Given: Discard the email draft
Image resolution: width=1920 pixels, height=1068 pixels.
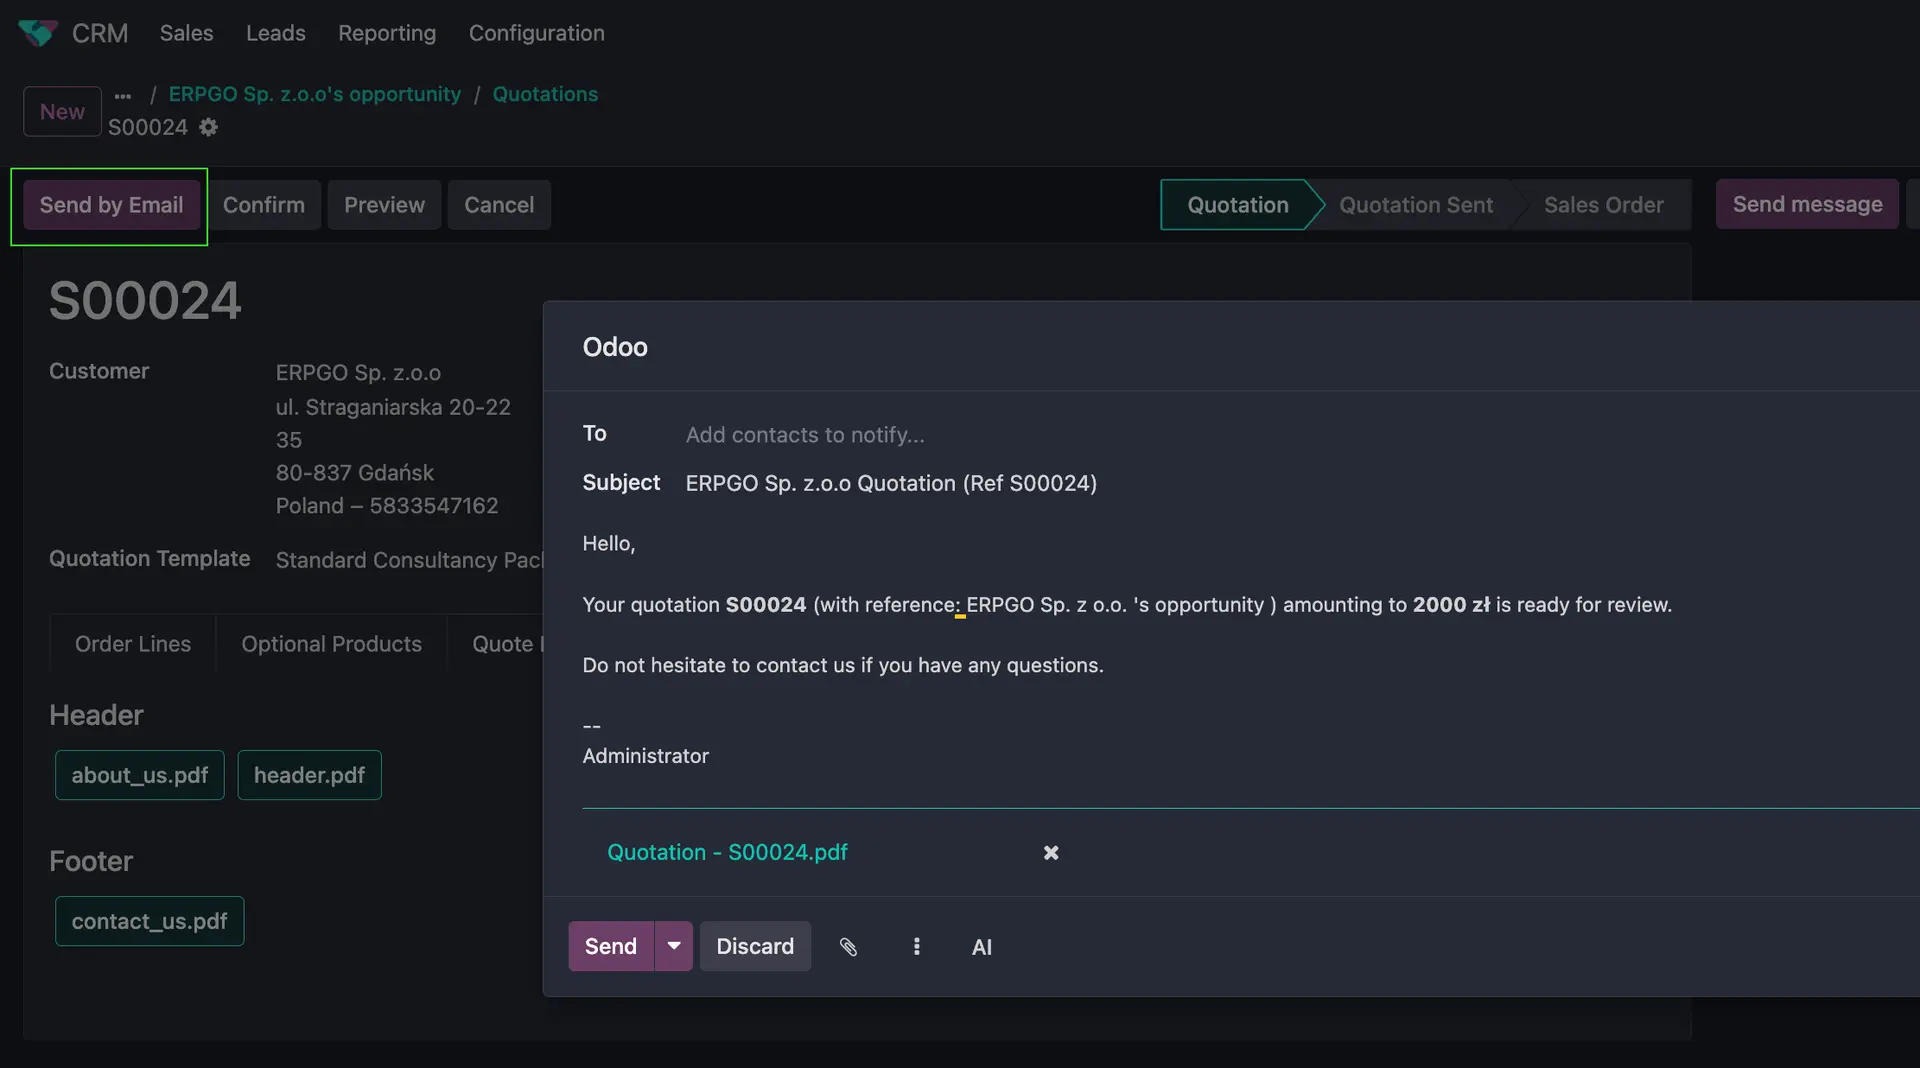Looking at the screenshot, I should tap(755, 946).
